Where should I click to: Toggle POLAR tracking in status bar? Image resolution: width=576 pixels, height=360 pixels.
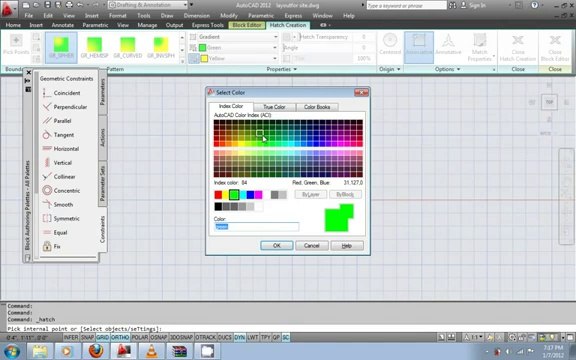[x=140, y=337]
